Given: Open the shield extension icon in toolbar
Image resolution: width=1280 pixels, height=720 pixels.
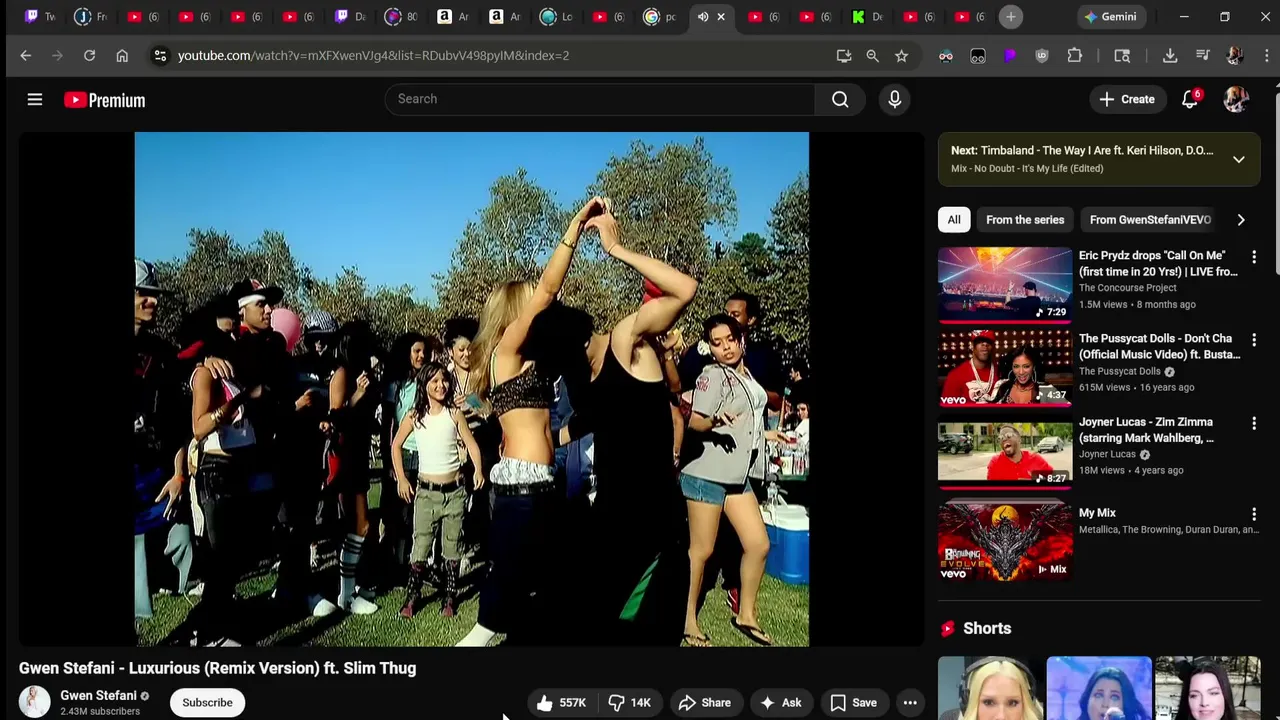Looking at the screenshot, I should click(x=1042, y=56).
